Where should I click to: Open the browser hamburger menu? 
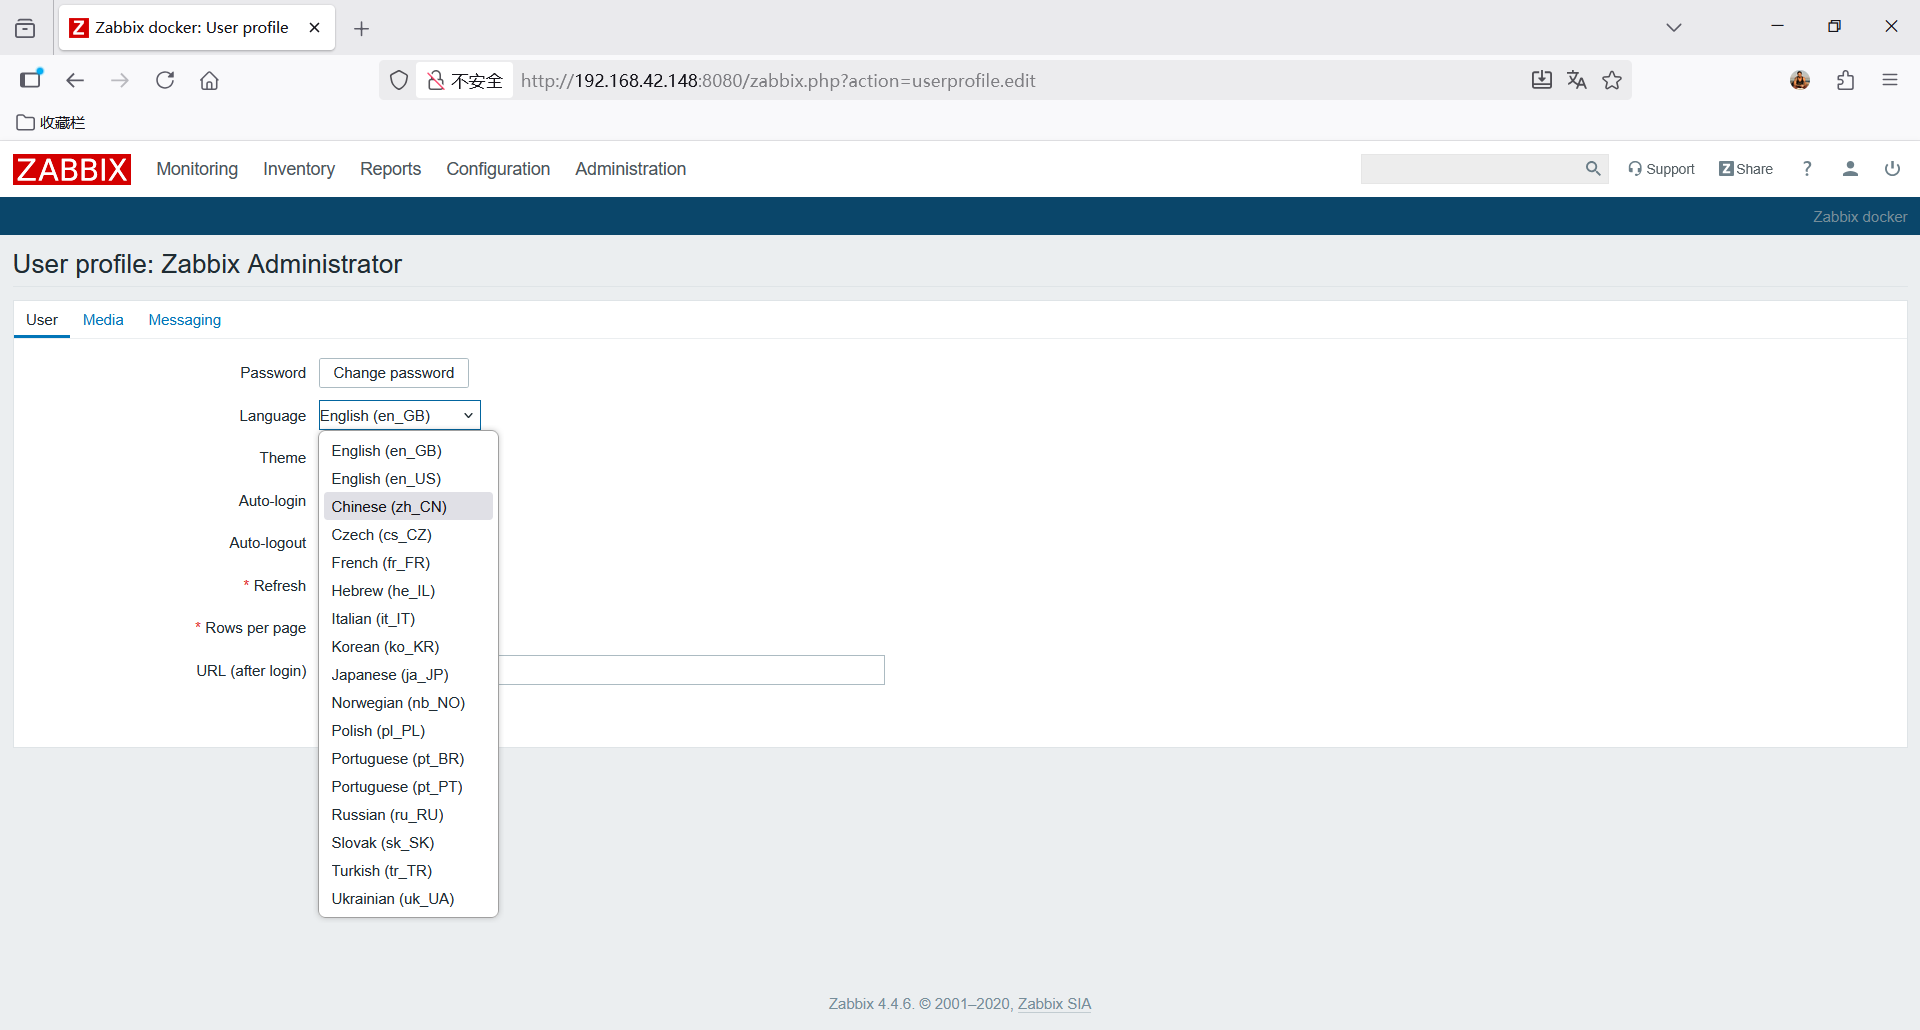[1890, 80]
